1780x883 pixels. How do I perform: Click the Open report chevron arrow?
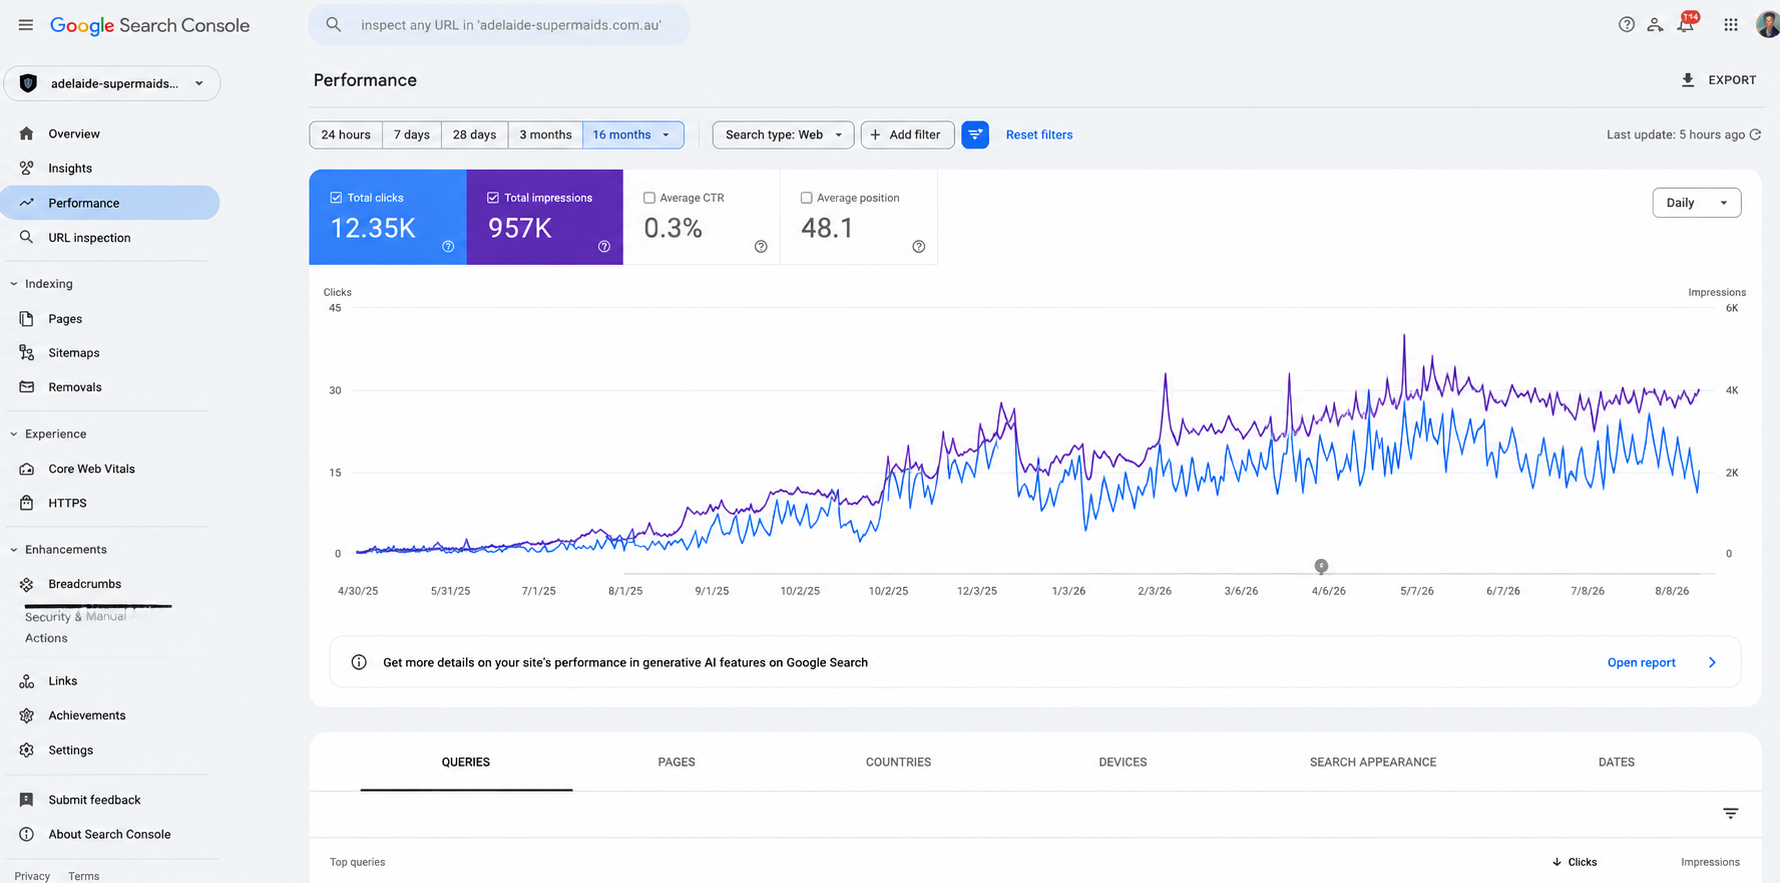[x=1712, y=662]
